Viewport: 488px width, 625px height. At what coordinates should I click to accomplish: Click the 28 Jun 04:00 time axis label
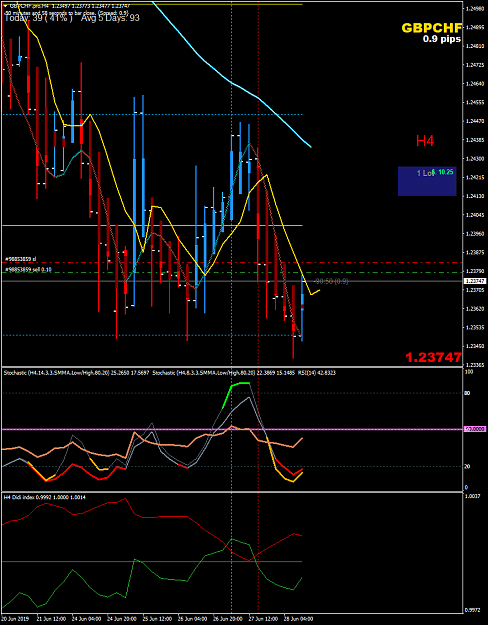coord(300,619)
